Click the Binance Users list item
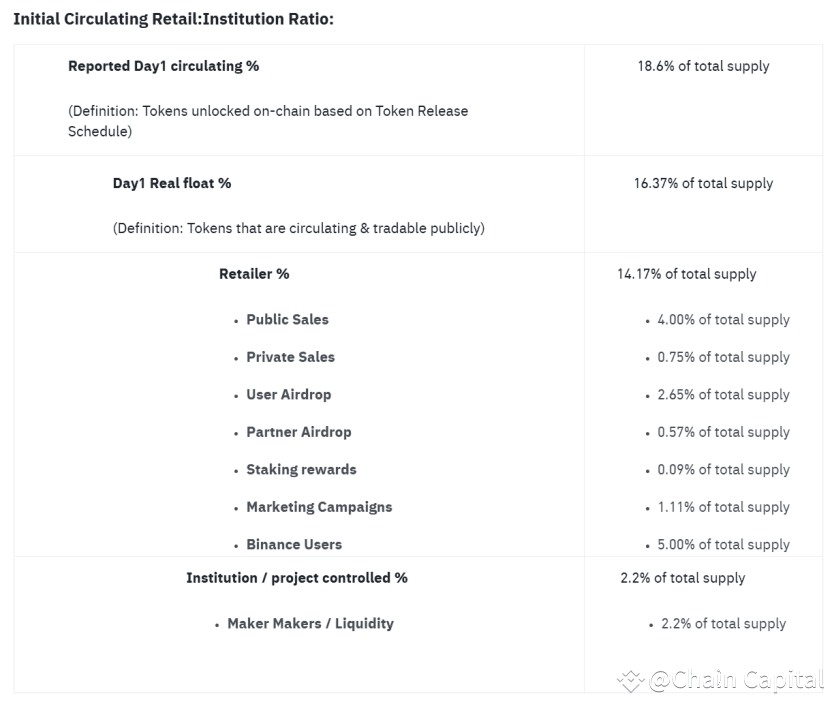The height and width of the screenshot is (702, 832). pos(294,545)
